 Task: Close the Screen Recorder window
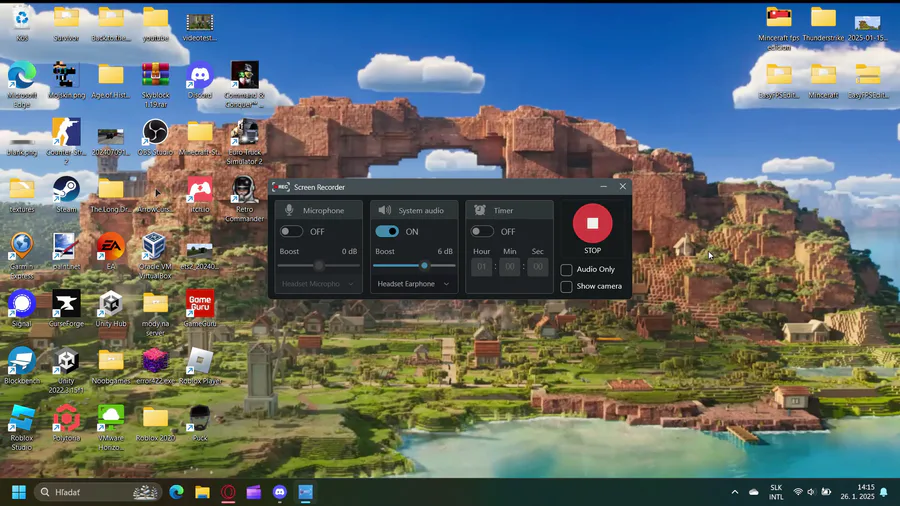(x=623, y=186)
